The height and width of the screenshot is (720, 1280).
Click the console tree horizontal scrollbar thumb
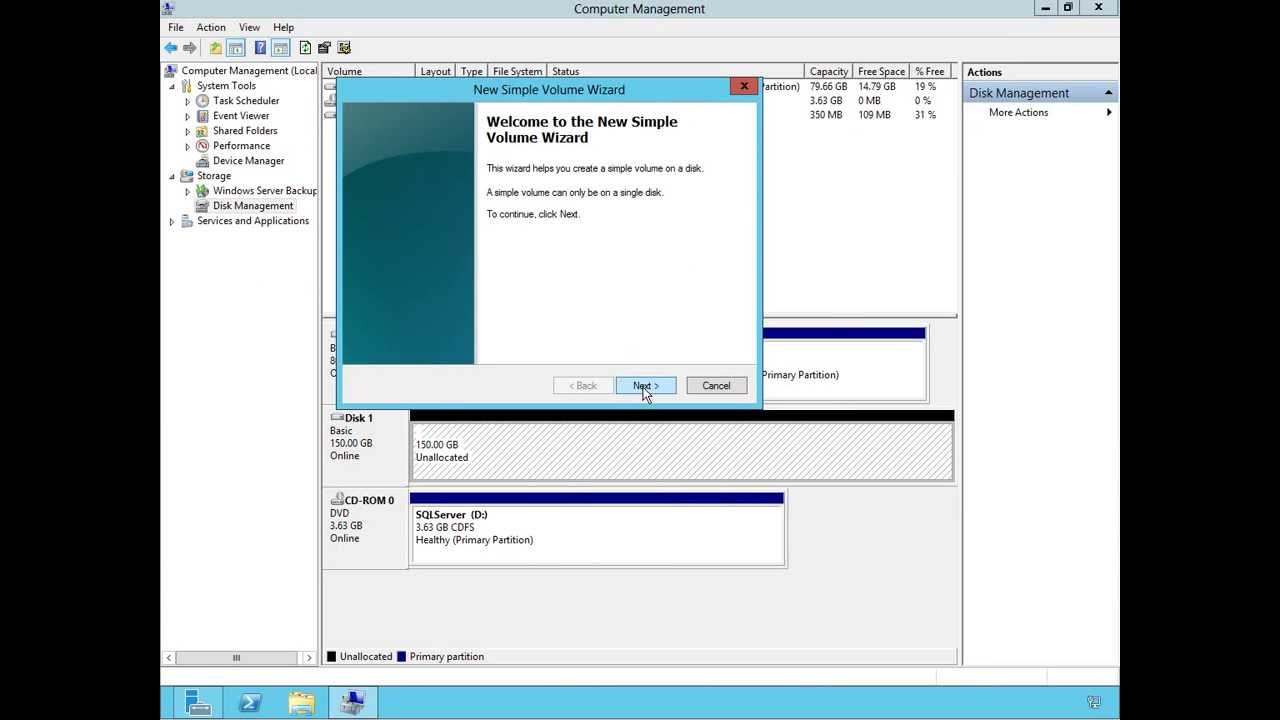point(236,658)
